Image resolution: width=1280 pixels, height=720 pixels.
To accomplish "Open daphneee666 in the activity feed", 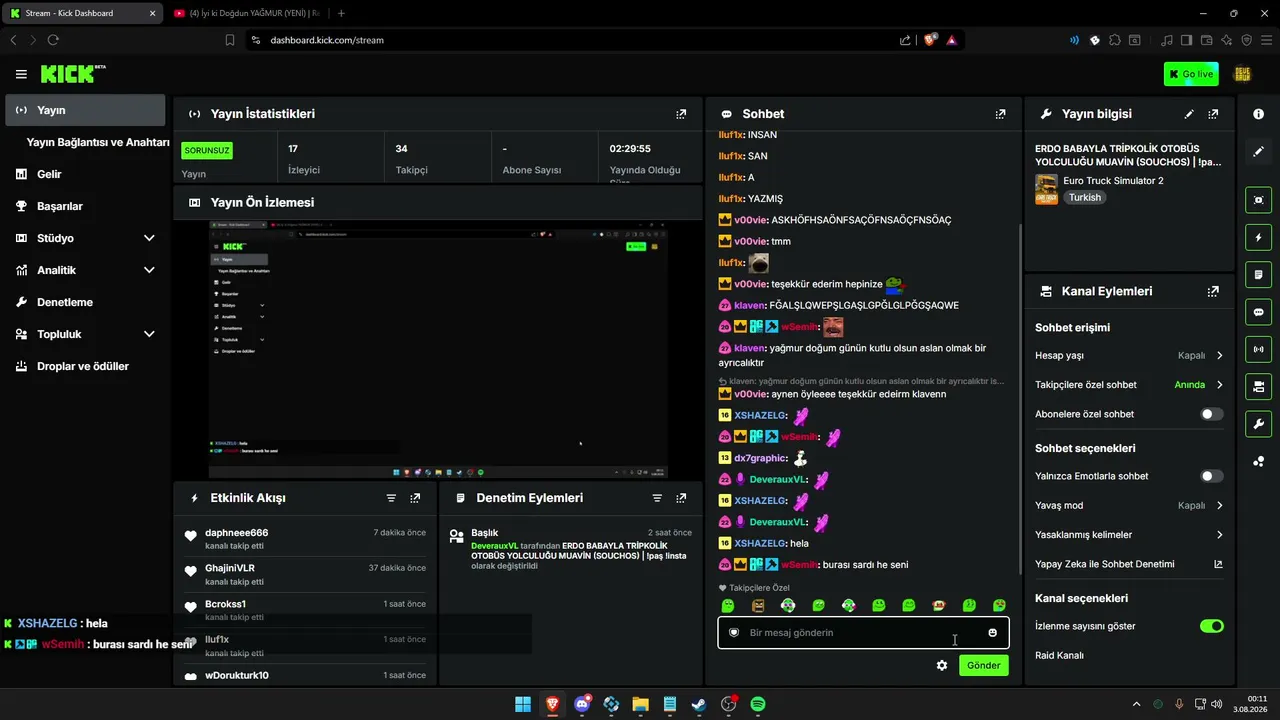I will click(237, 533).
